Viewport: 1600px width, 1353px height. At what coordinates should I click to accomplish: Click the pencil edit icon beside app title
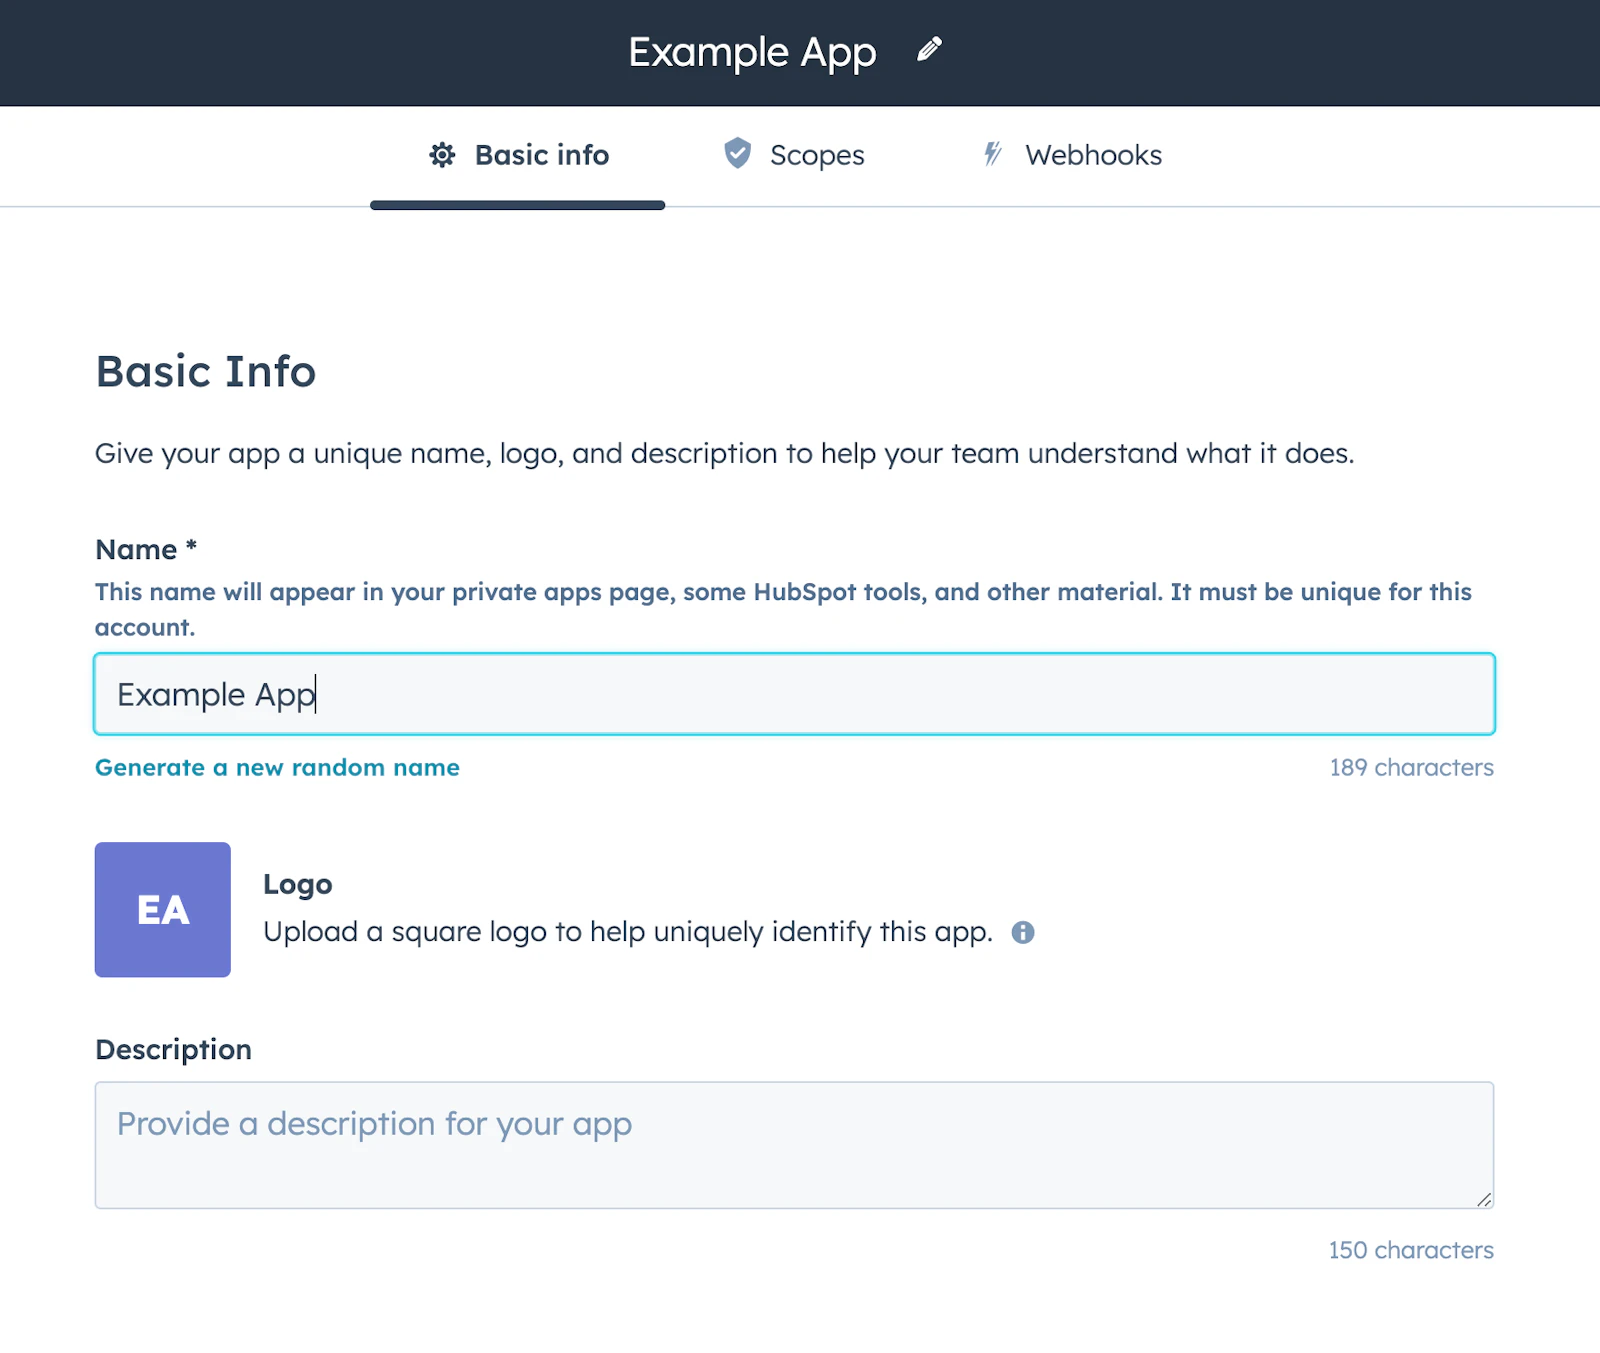point(929,49)
